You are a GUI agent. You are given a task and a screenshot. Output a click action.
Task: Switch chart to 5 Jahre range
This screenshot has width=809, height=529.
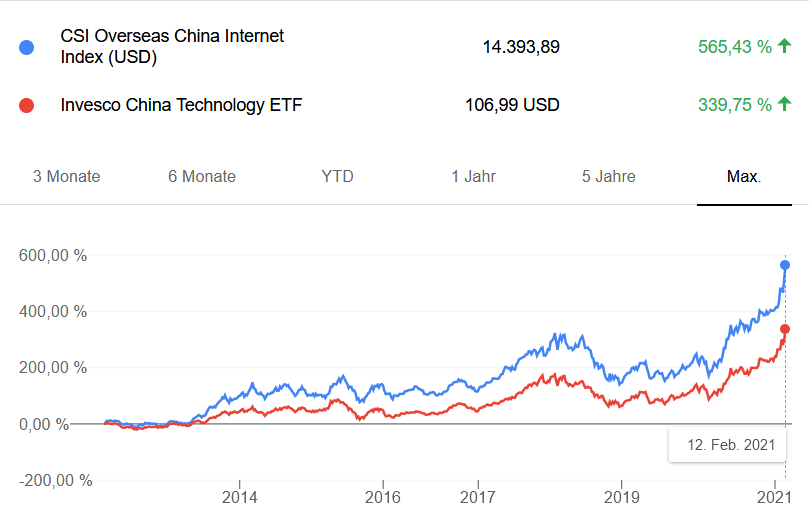coord(608,177)
